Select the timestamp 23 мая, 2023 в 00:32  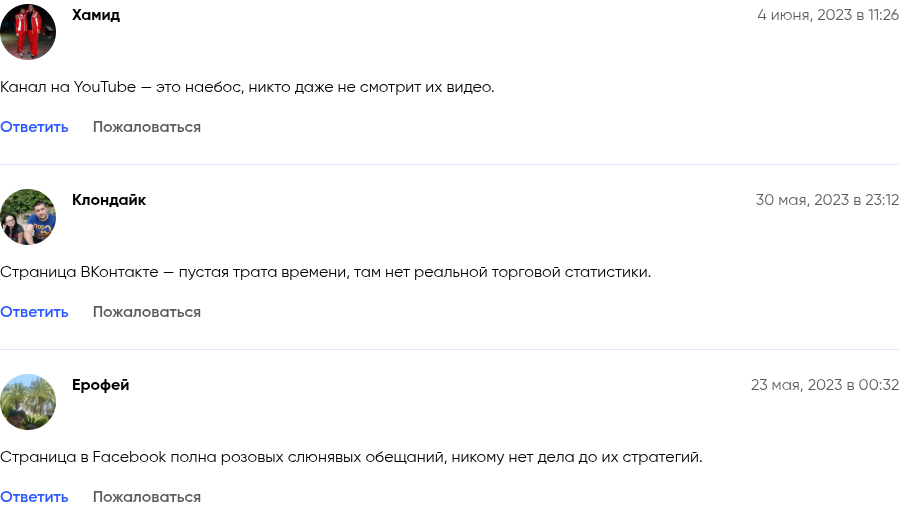[825, 385]
